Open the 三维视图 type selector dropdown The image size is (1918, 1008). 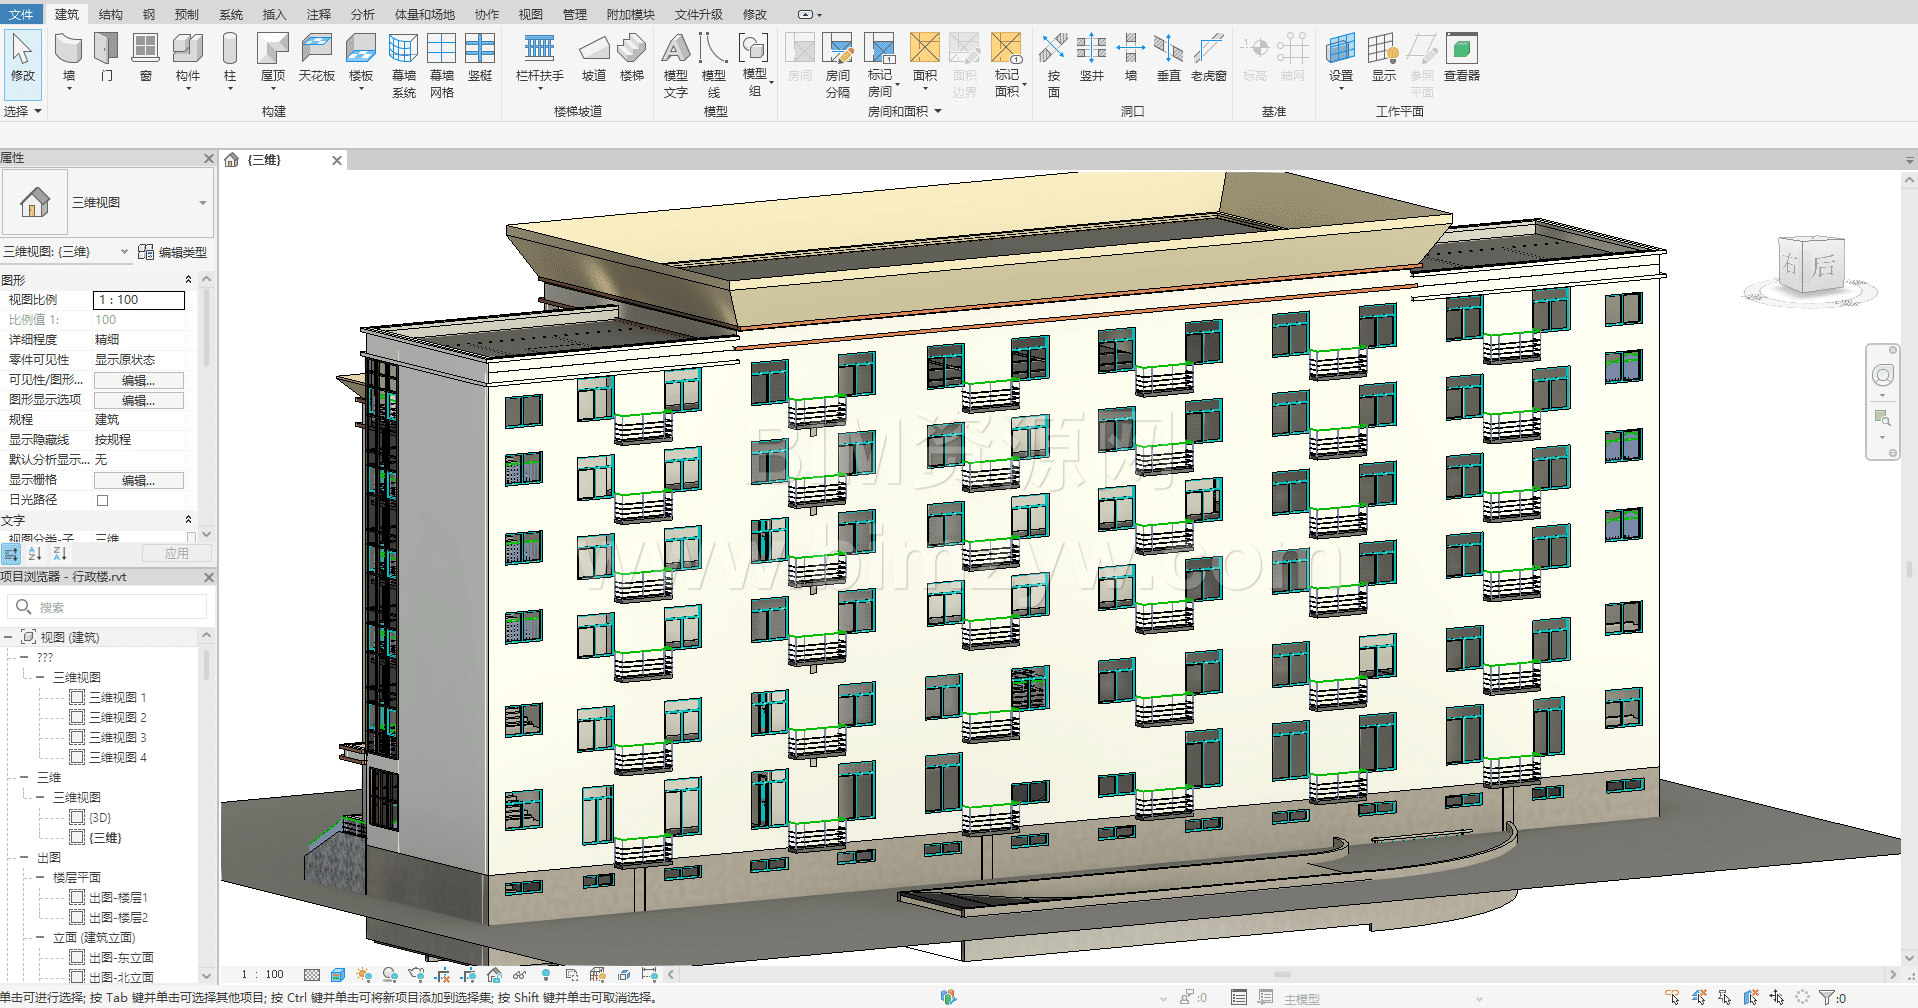(202, 203)
